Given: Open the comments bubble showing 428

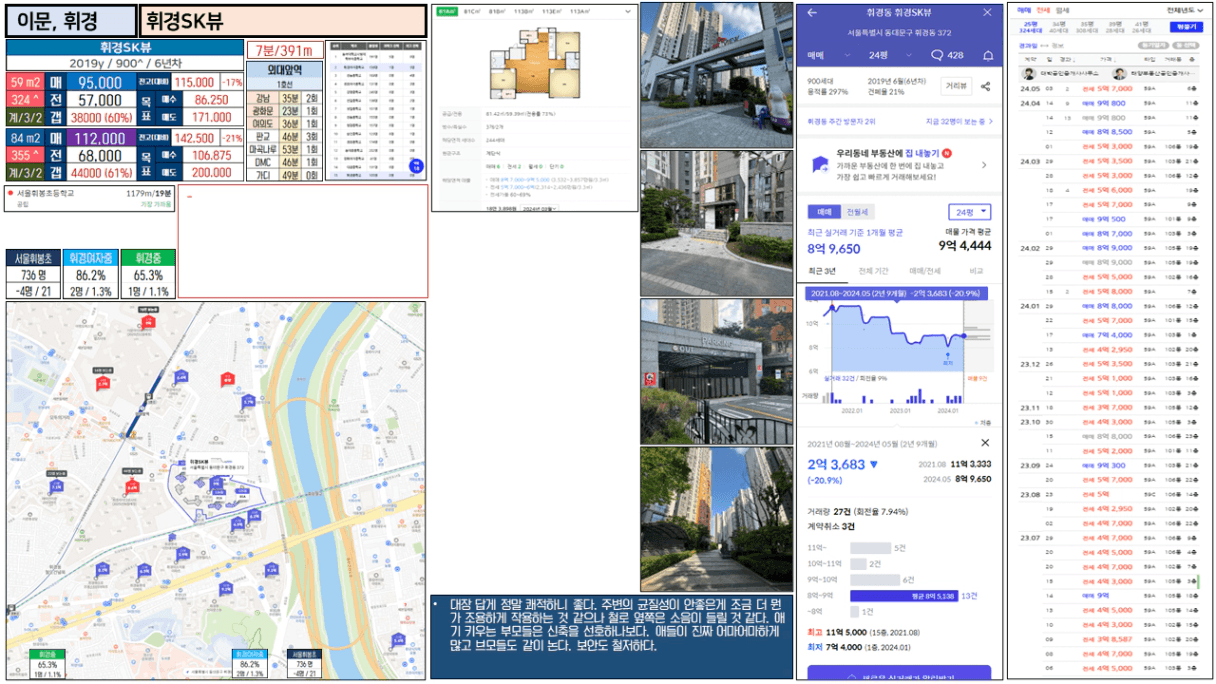Looking at the screenshot, I should point(947,55).
